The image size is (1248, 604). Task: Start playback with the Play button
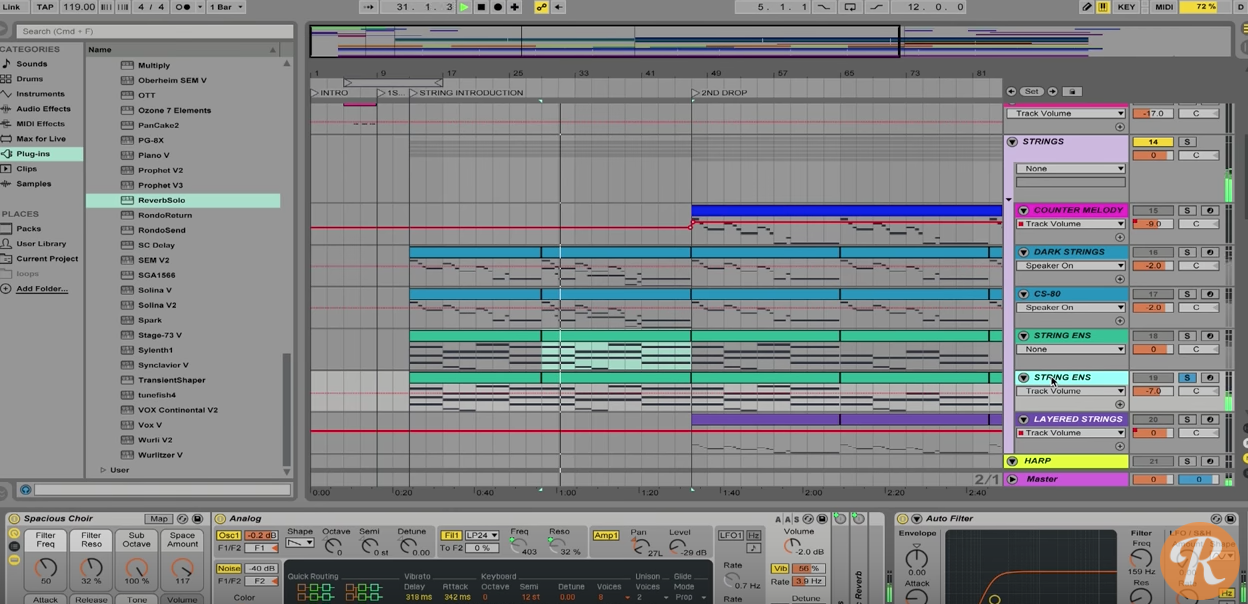tap(464, 7)
